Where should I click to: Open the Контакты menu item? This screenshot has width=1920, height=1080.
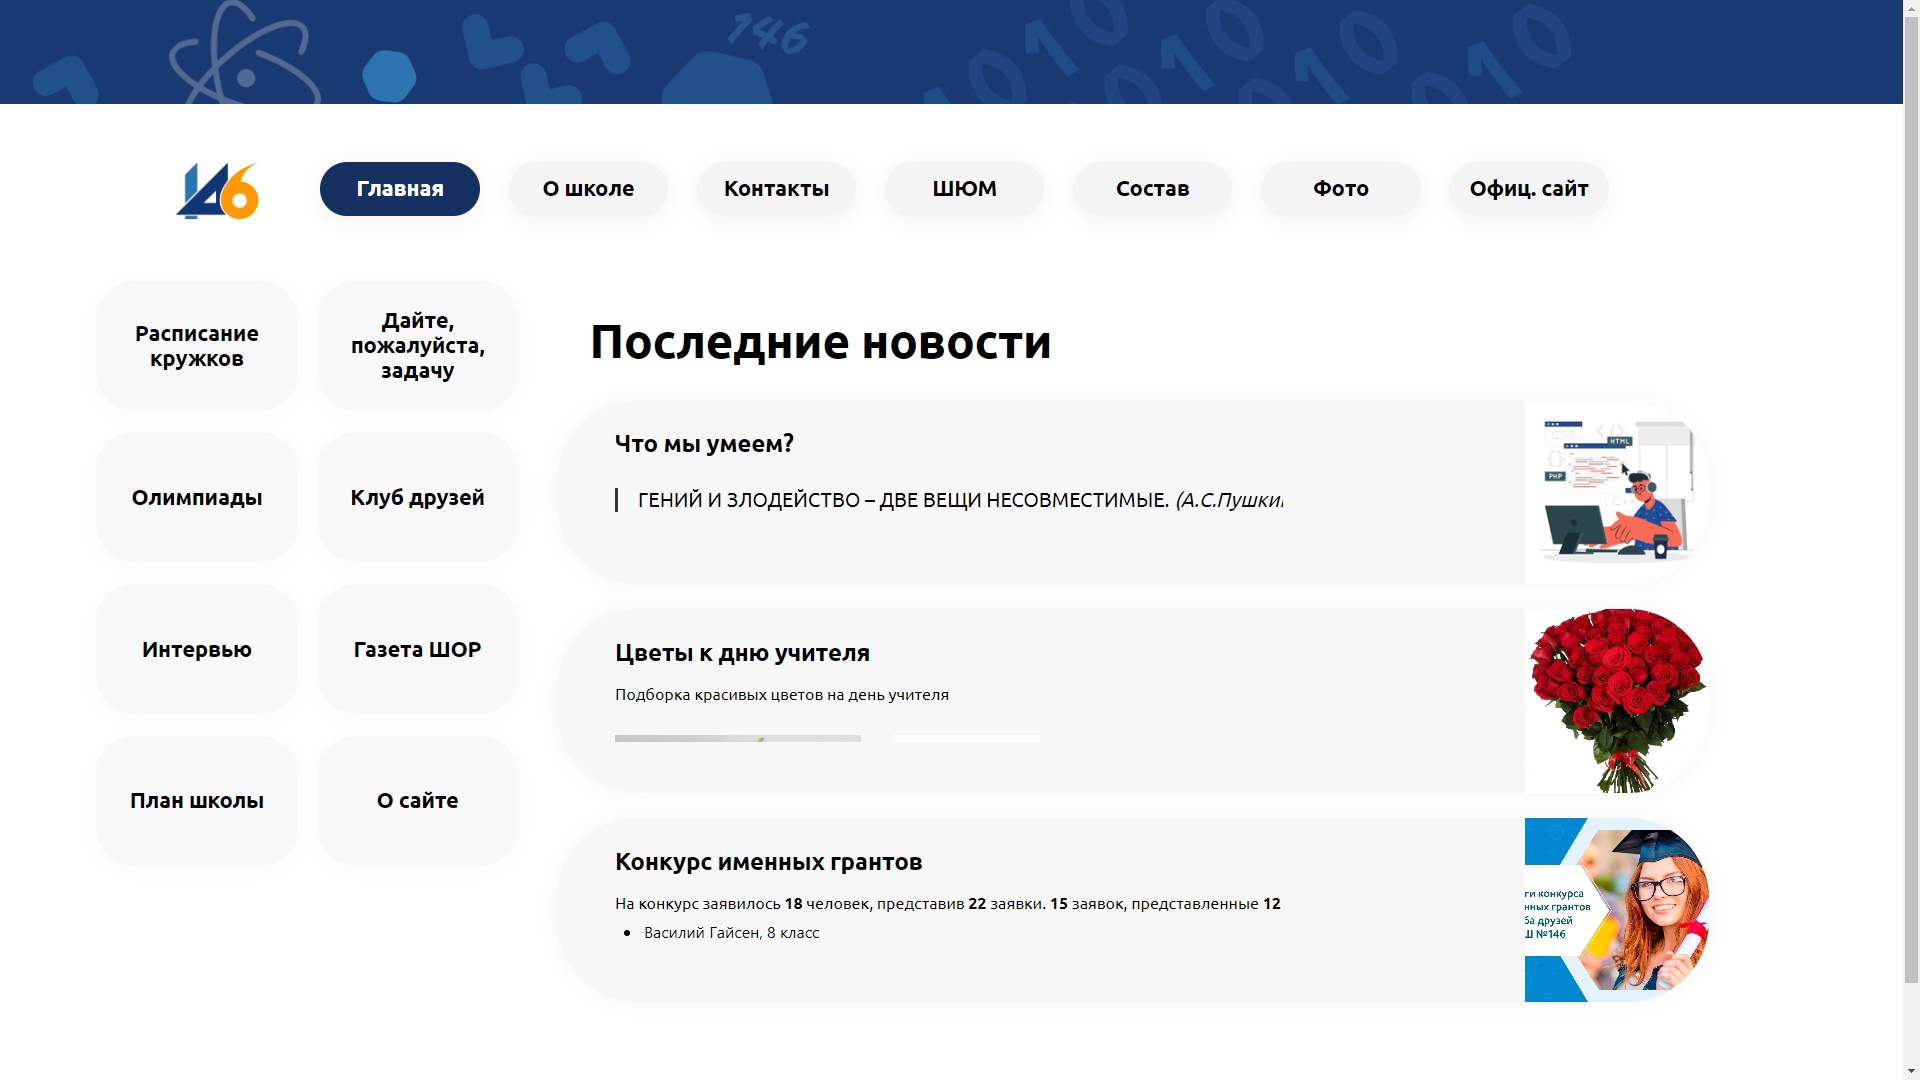(776, 189)
